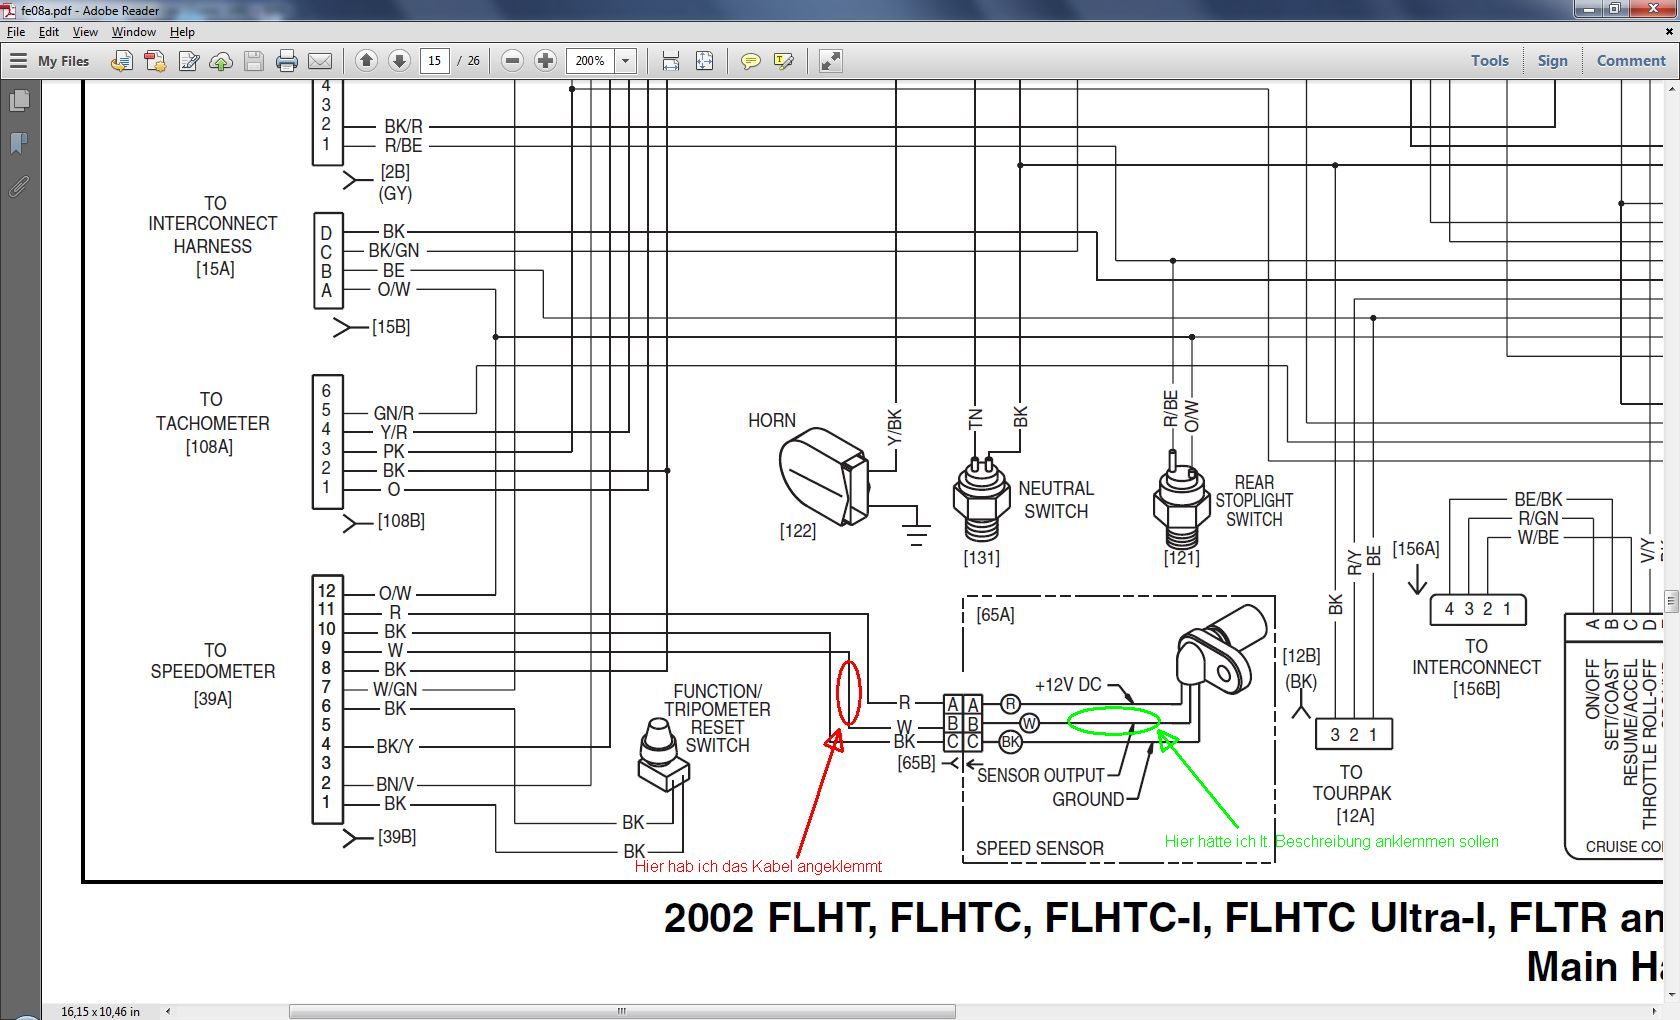Click the convert file to PDF icon

click(122, 61)
